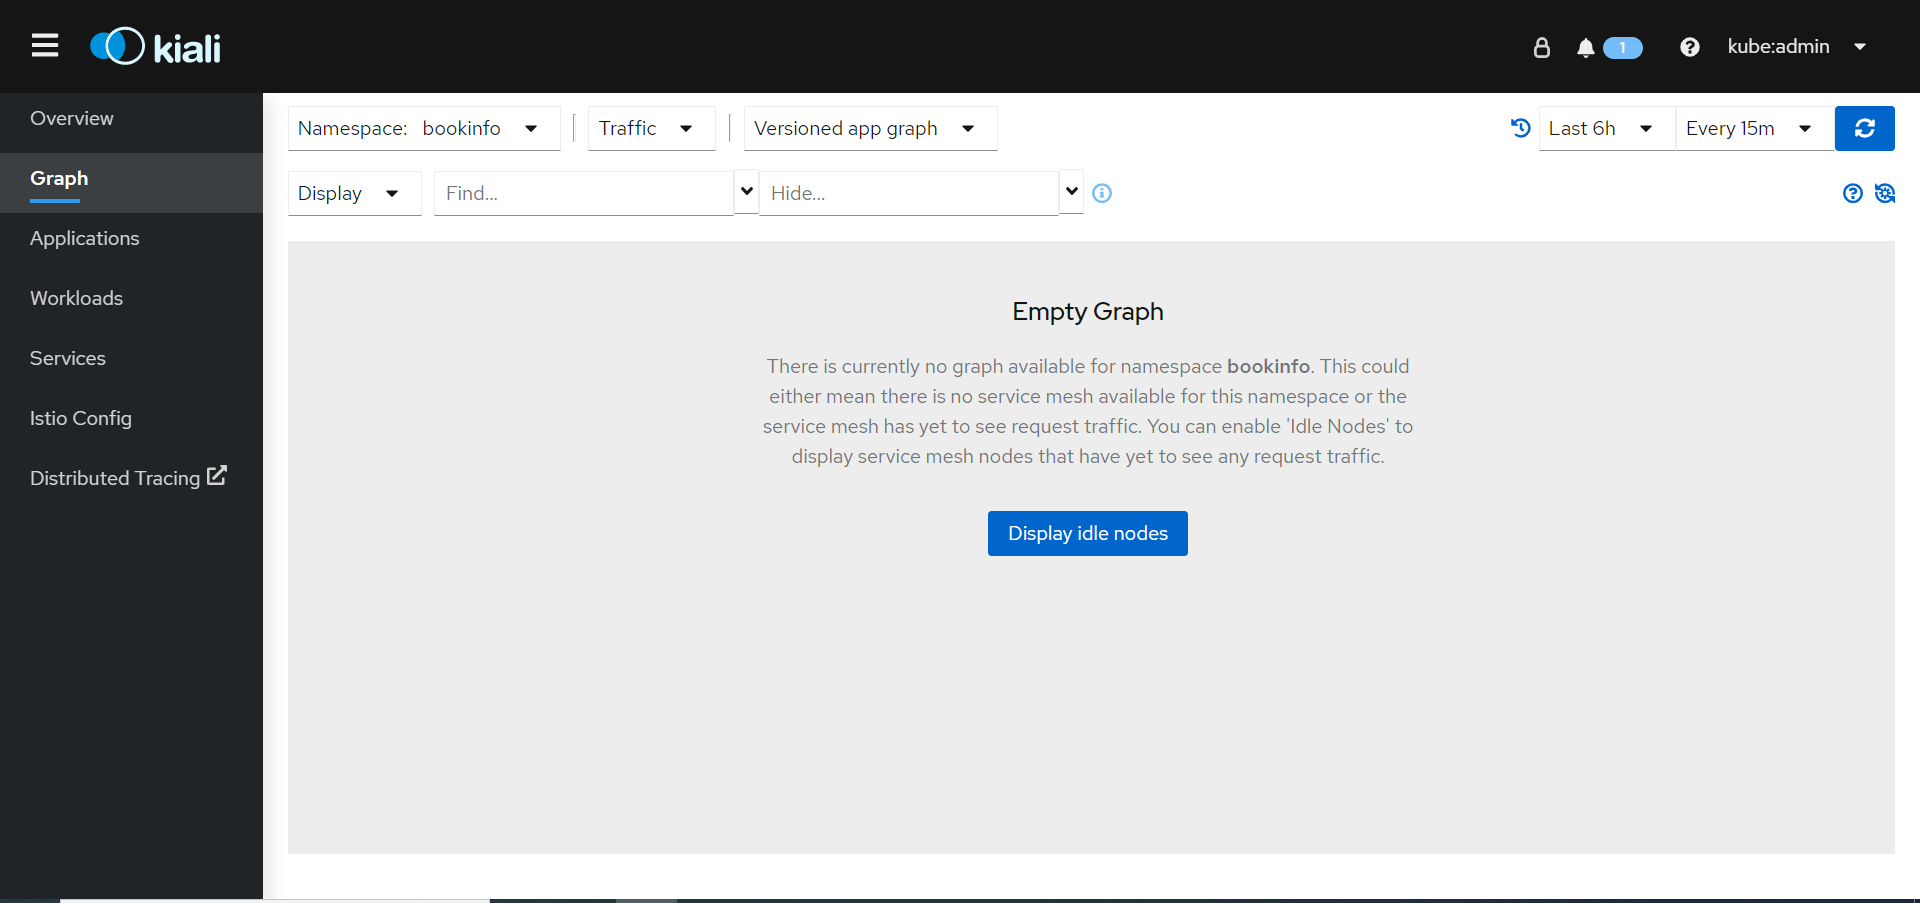Image resolution: width=1920 pixels, height=903 pixels.
Task: Click into the Find input field
Action: (583, 193)
